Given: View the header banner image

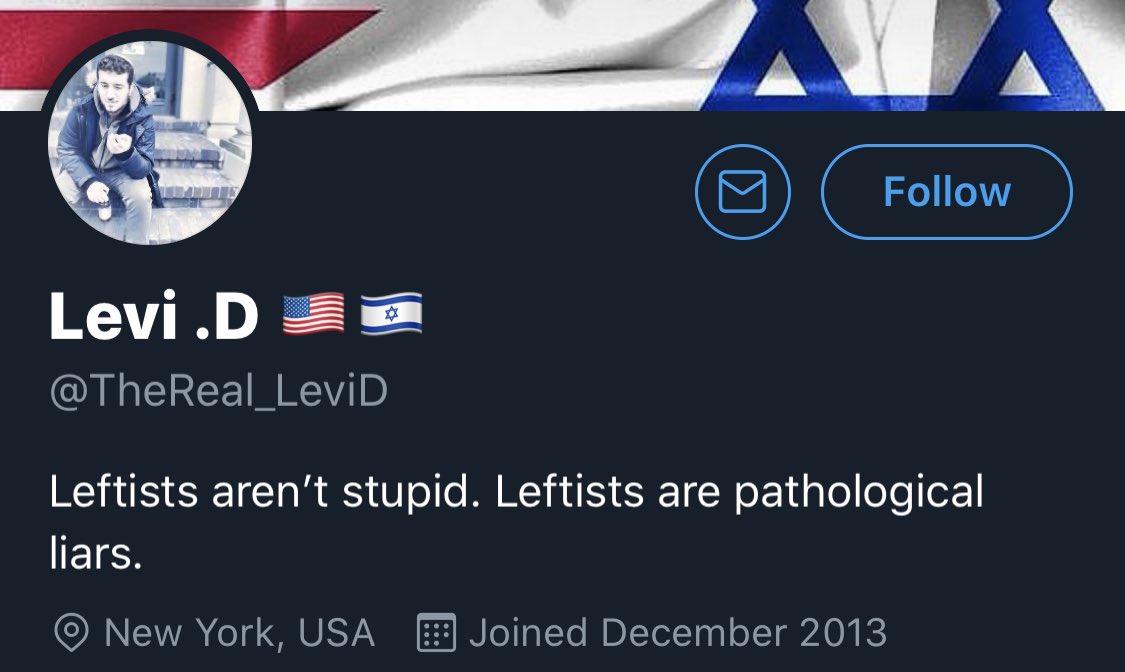Looking at the screenshot, I should [x=562, y=55].
